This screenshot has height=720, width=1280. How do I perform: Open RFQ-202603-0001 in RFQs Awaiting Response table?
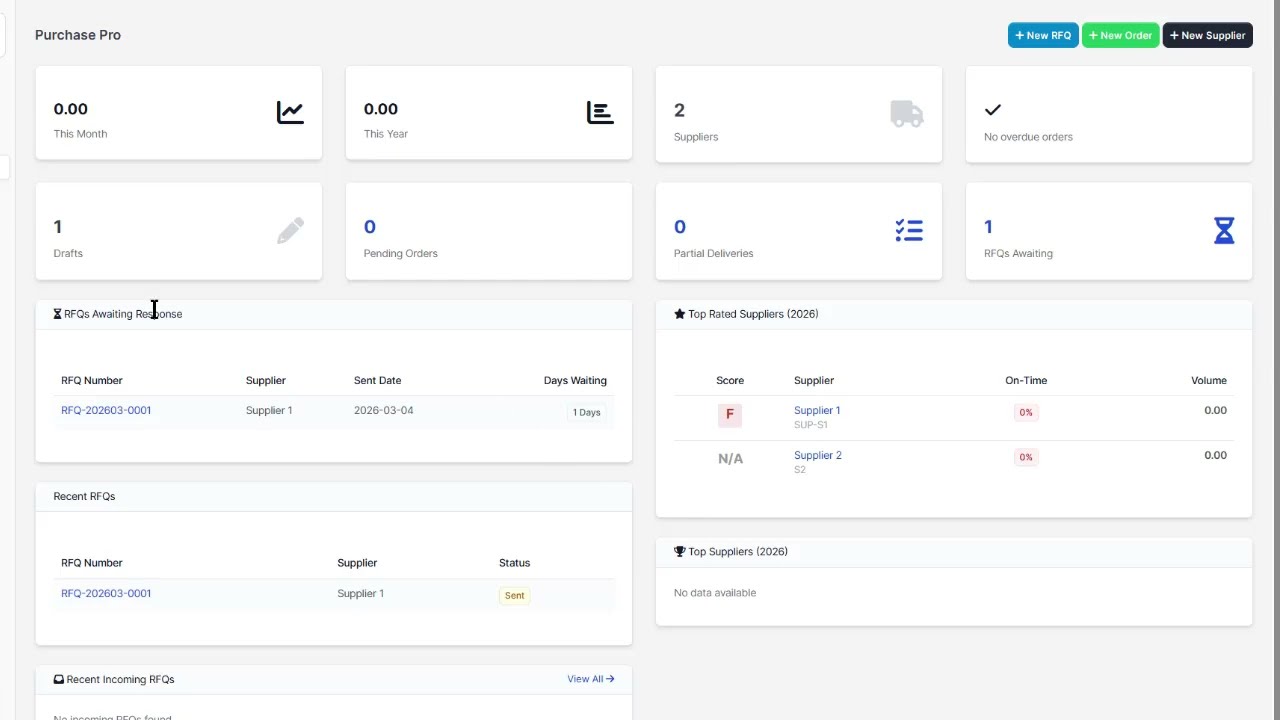coord(106,410)
